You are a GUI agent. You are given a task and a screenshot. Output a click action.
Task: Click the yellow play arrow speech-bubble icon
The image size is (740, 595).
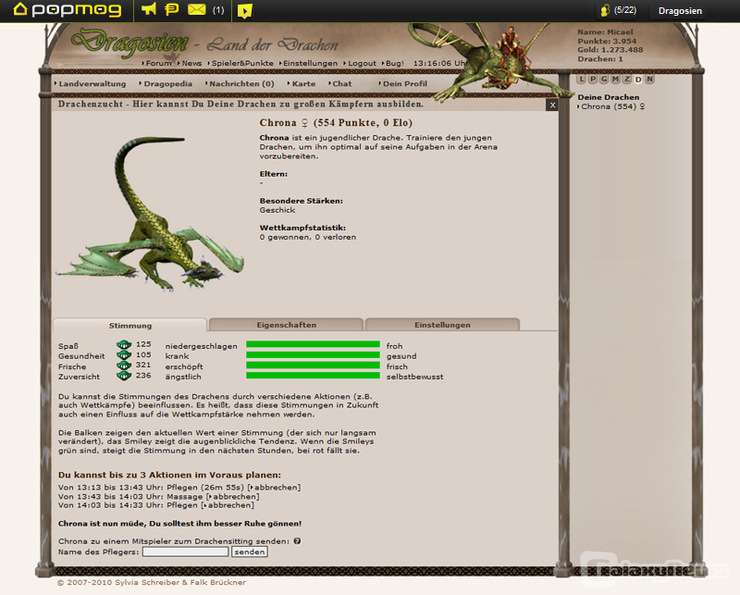tap(244, 10)
